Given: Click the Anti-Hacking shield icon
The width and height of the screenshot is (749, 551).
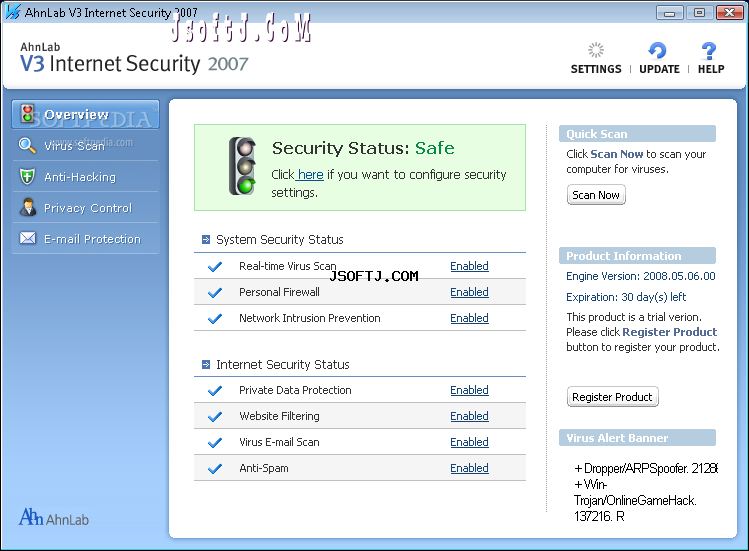Looking at the screenshot, I should tap(27, 176).
